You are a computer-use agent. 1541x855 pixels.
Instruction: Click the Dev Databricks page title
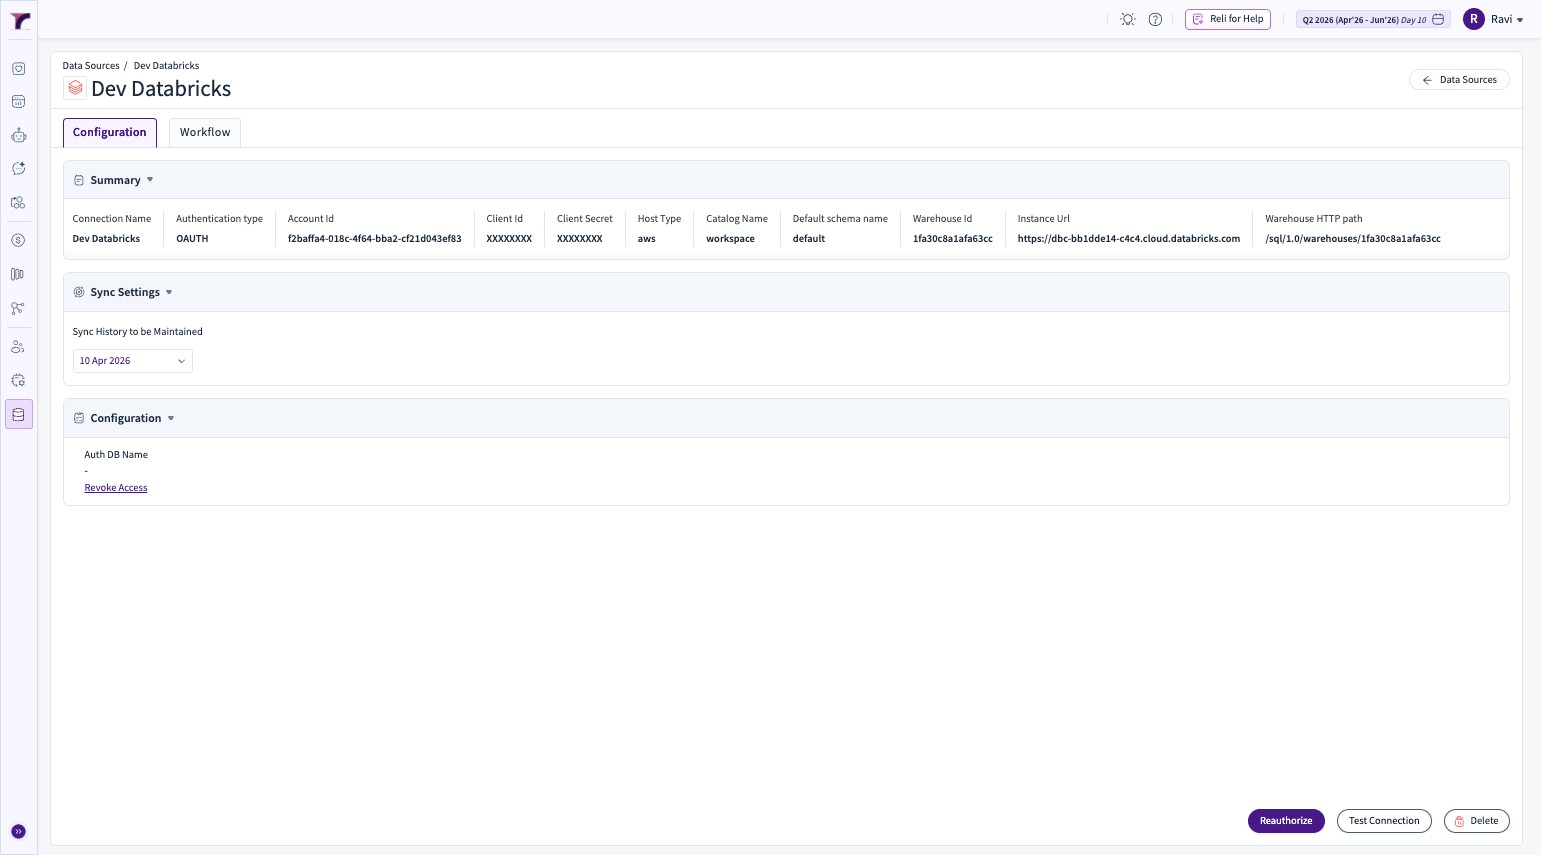pos(161,89)
